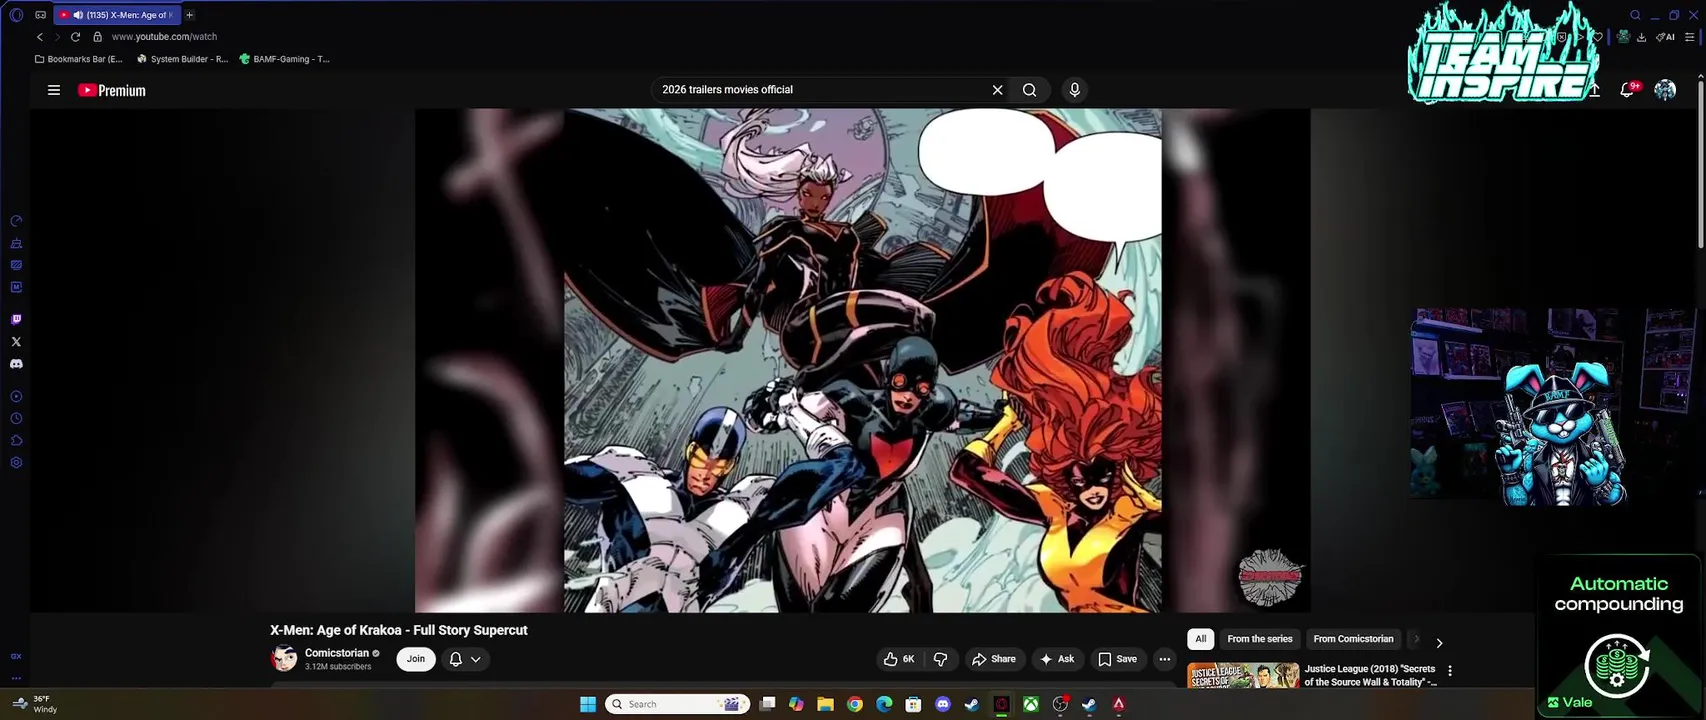Click the Share button
The height and width of the screenshot is (720, 1706).
[994, 659]
